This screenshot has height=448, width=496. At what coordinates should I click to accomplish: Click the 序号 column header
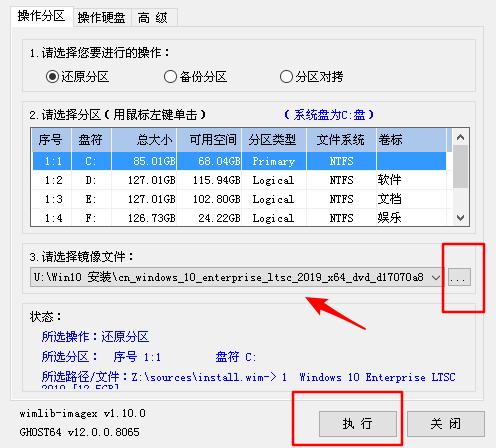click(51, 140)
